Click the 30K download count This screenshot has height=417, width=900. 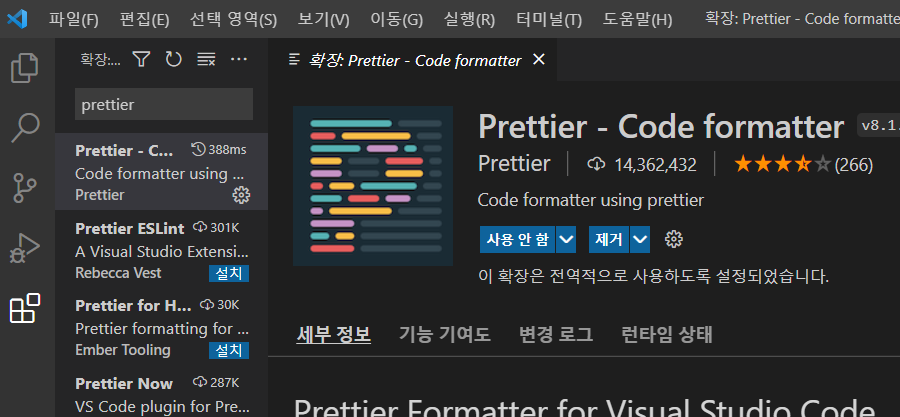[x=227, y=305]
